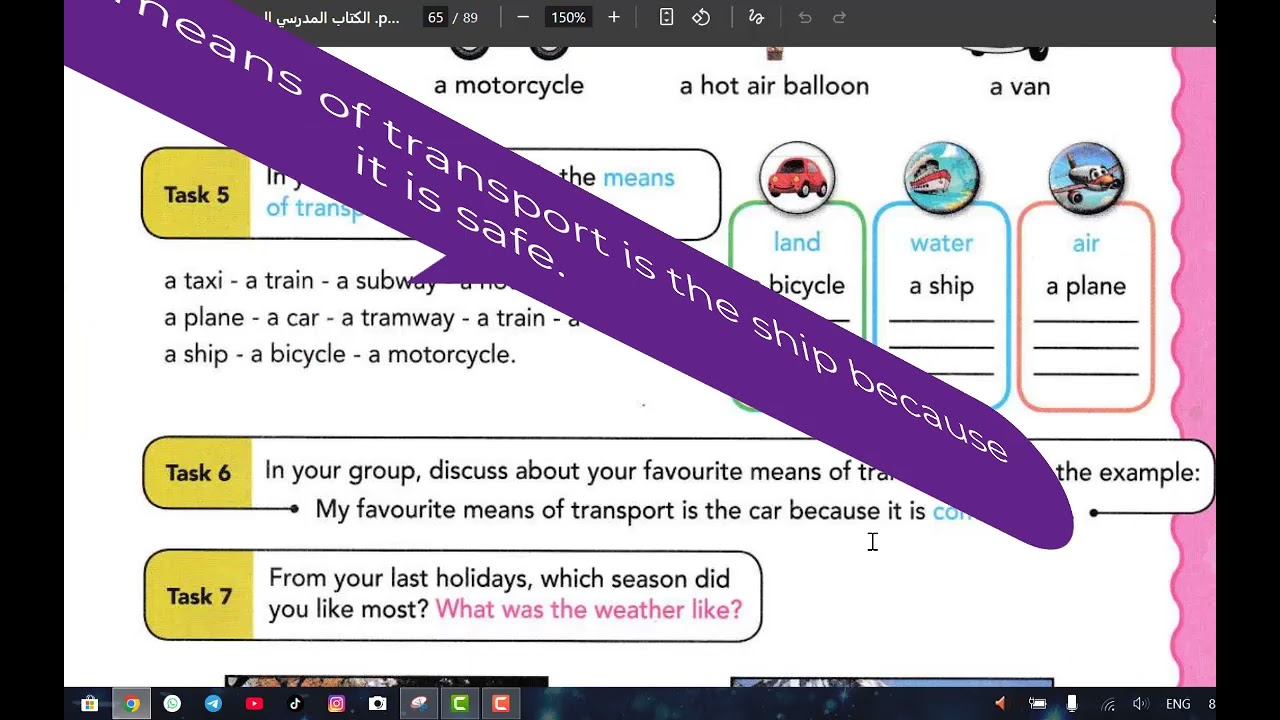Click the Task 6 yellow label
1280x720 pixels.
coord(197,473)
